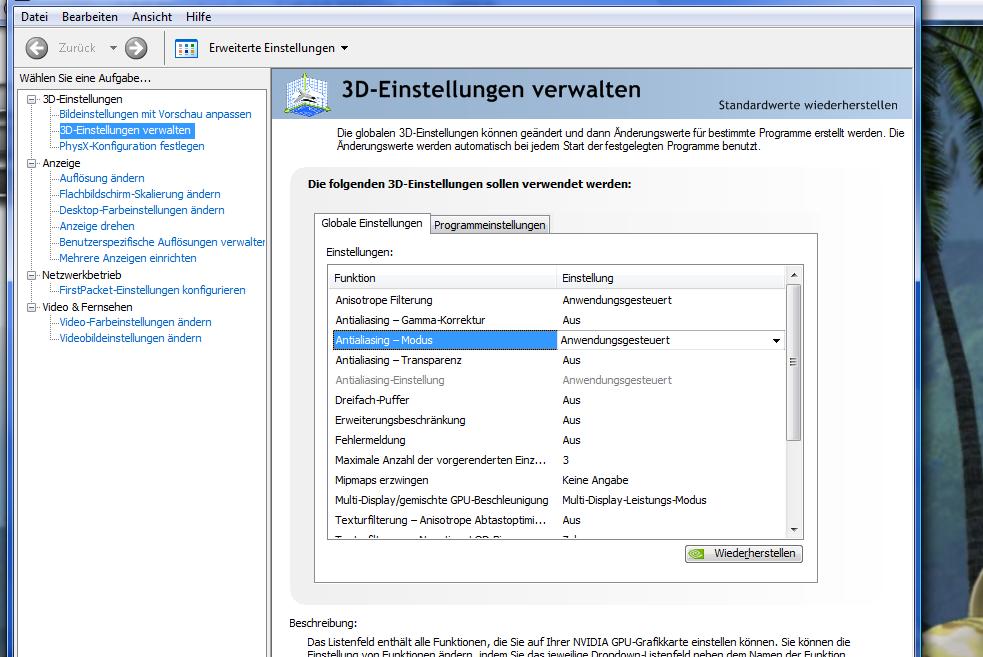Open Desktop-Farbeinstellungen ändern task
Screen dimensions: 983x657
click(x=142, y=210)
